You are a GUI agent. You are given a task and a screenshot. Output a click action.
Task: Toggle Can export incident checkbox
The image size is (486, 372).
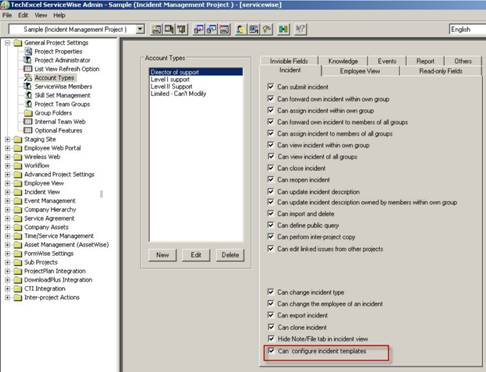tap(271, 315)
